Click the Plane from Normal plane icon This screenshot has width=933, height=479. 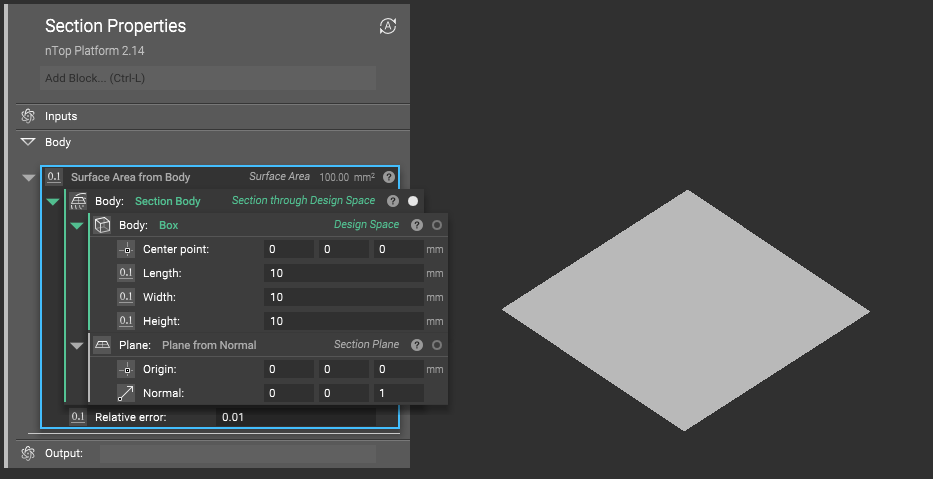click(102, 345)
